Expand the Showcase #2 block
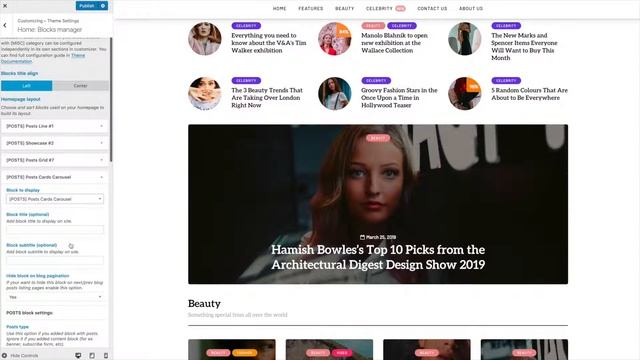This screenshot has width=640, height=360. click(55, 143)
